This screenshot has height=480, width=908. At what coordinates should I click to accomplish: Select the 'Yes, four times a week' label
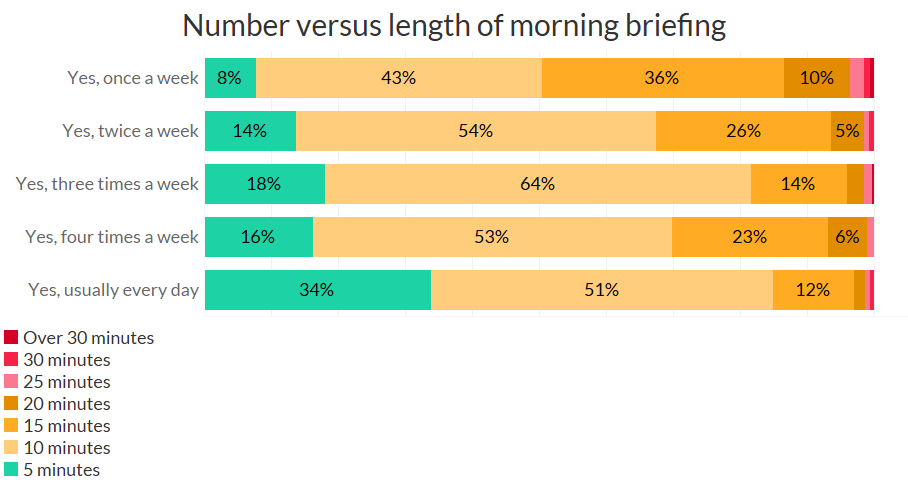112,237
